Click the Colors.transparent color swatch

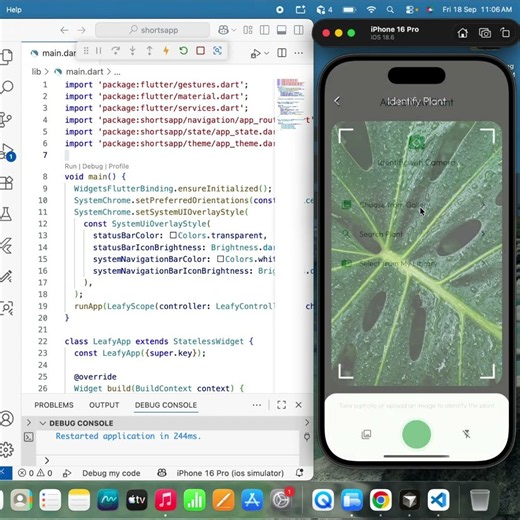coord(173,235)
